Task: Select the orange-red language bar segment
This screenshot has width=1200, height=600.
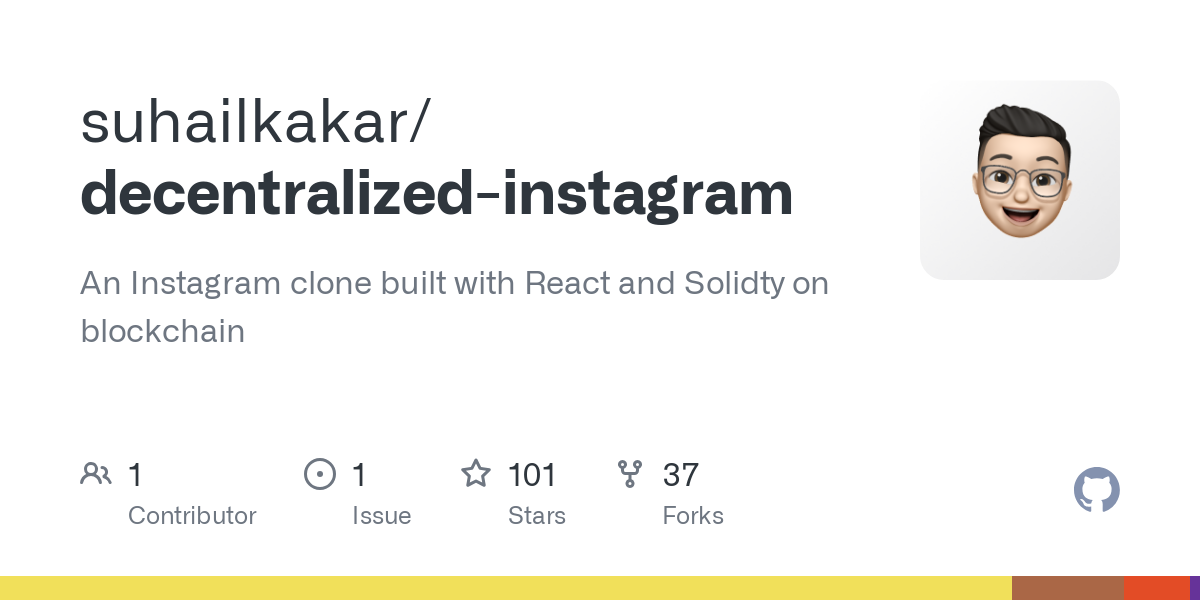Action: [1156, 588]
